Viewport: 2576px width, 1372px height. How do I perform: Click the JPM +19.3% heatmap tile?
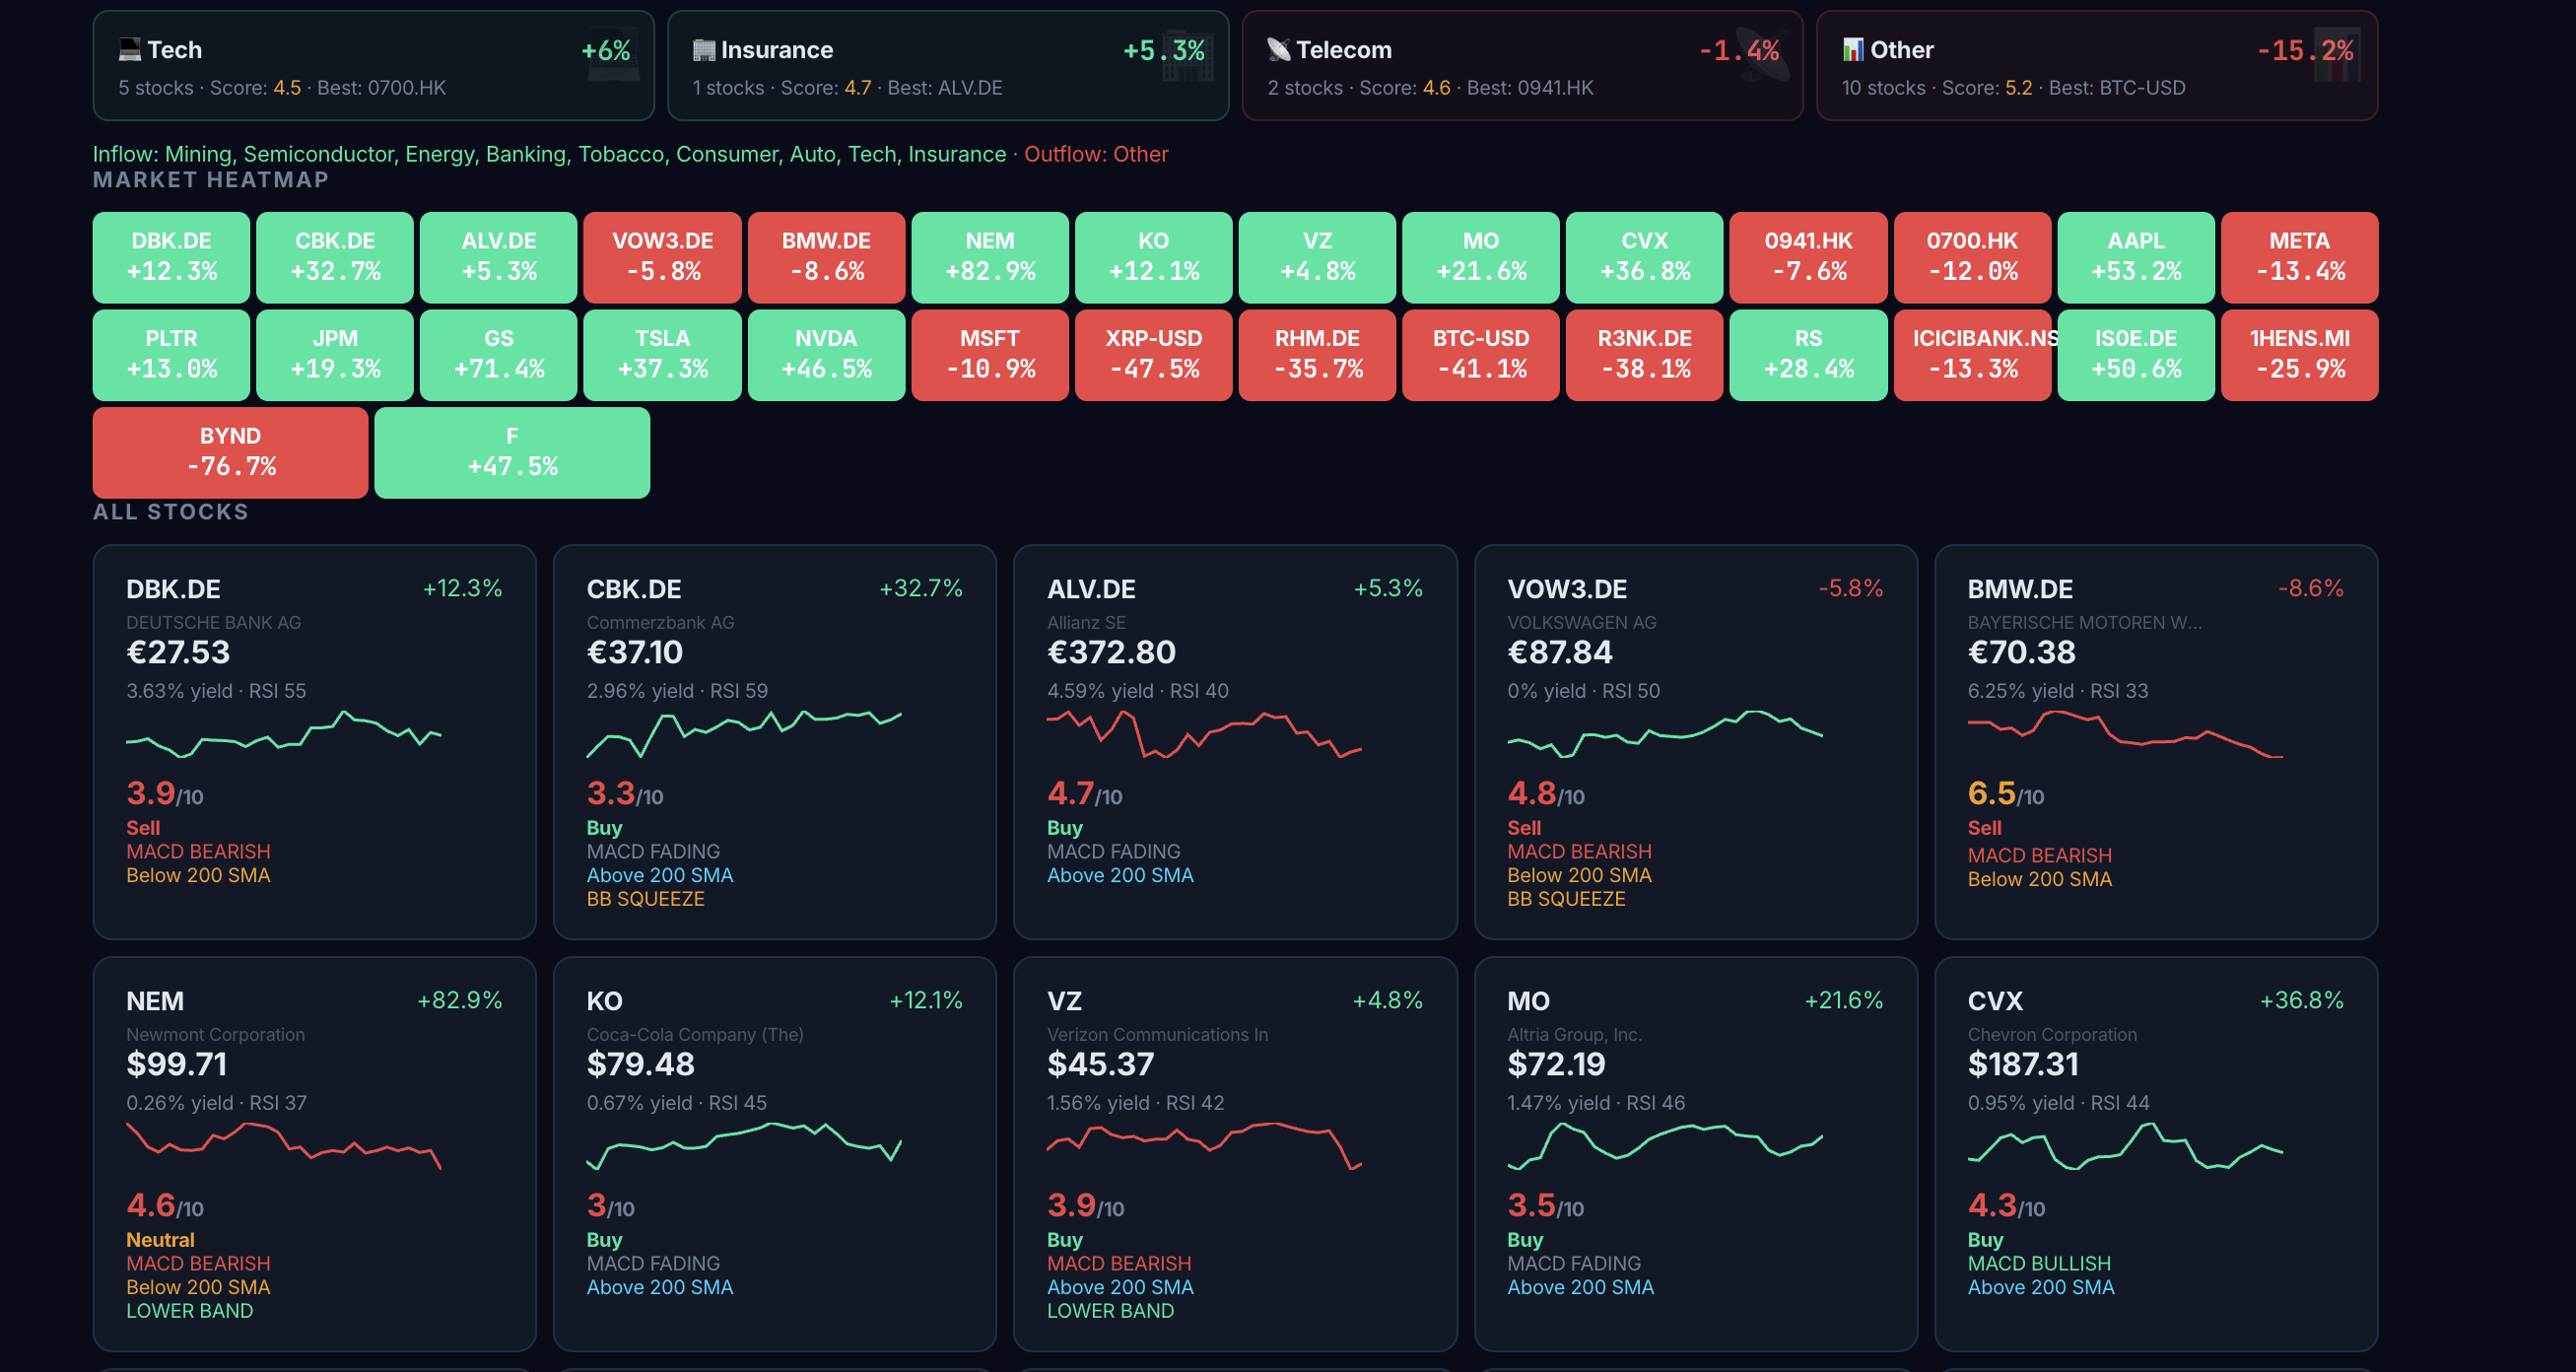point(335,355)
